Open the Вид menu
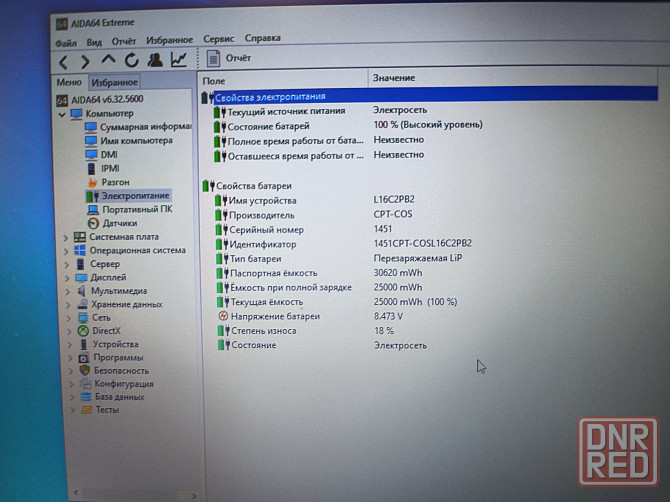 [94, 42]
